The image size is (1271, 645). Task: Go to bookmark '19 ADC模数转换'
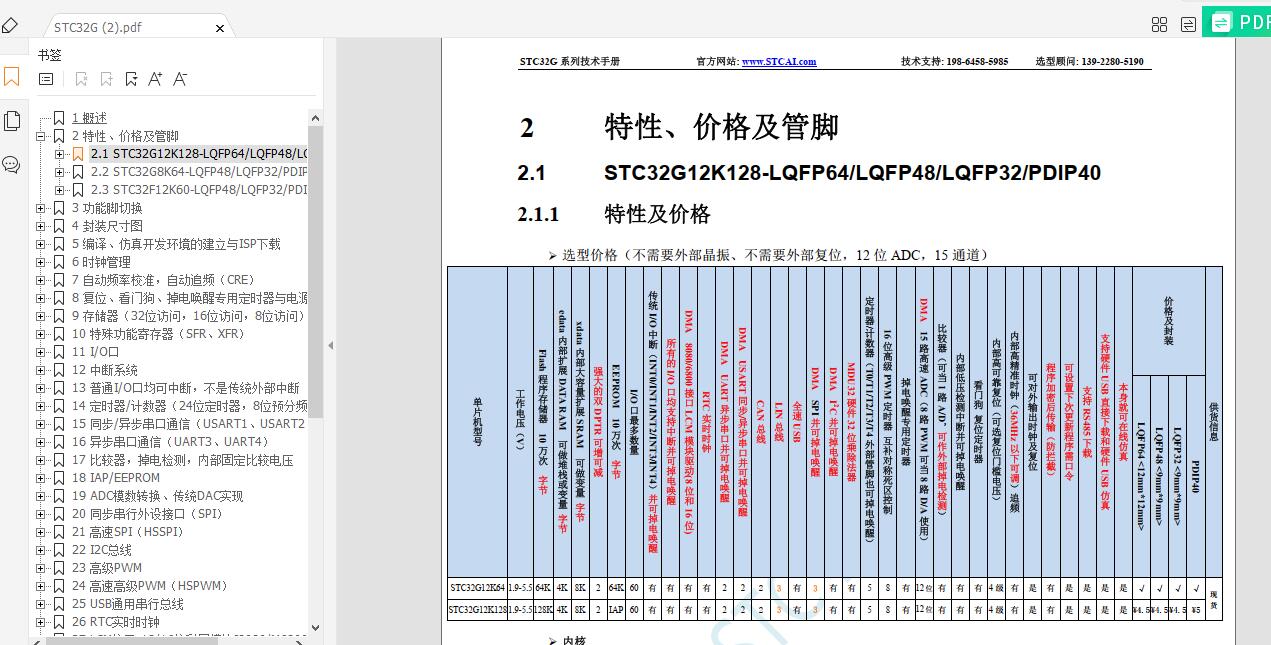coord(157,496)
